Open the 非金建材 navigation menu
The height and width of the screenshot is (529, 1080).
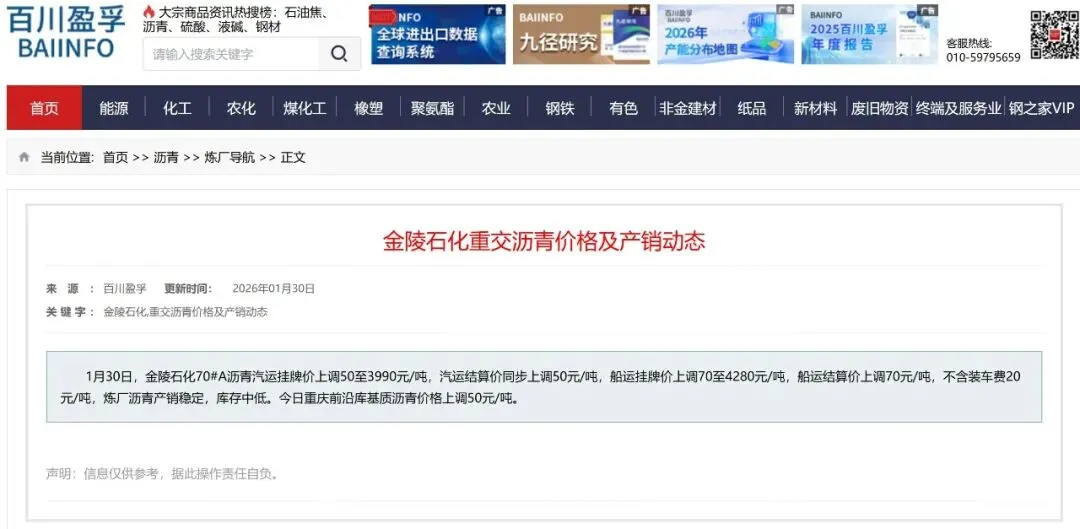pyautogui.click(x=687, y=108)
